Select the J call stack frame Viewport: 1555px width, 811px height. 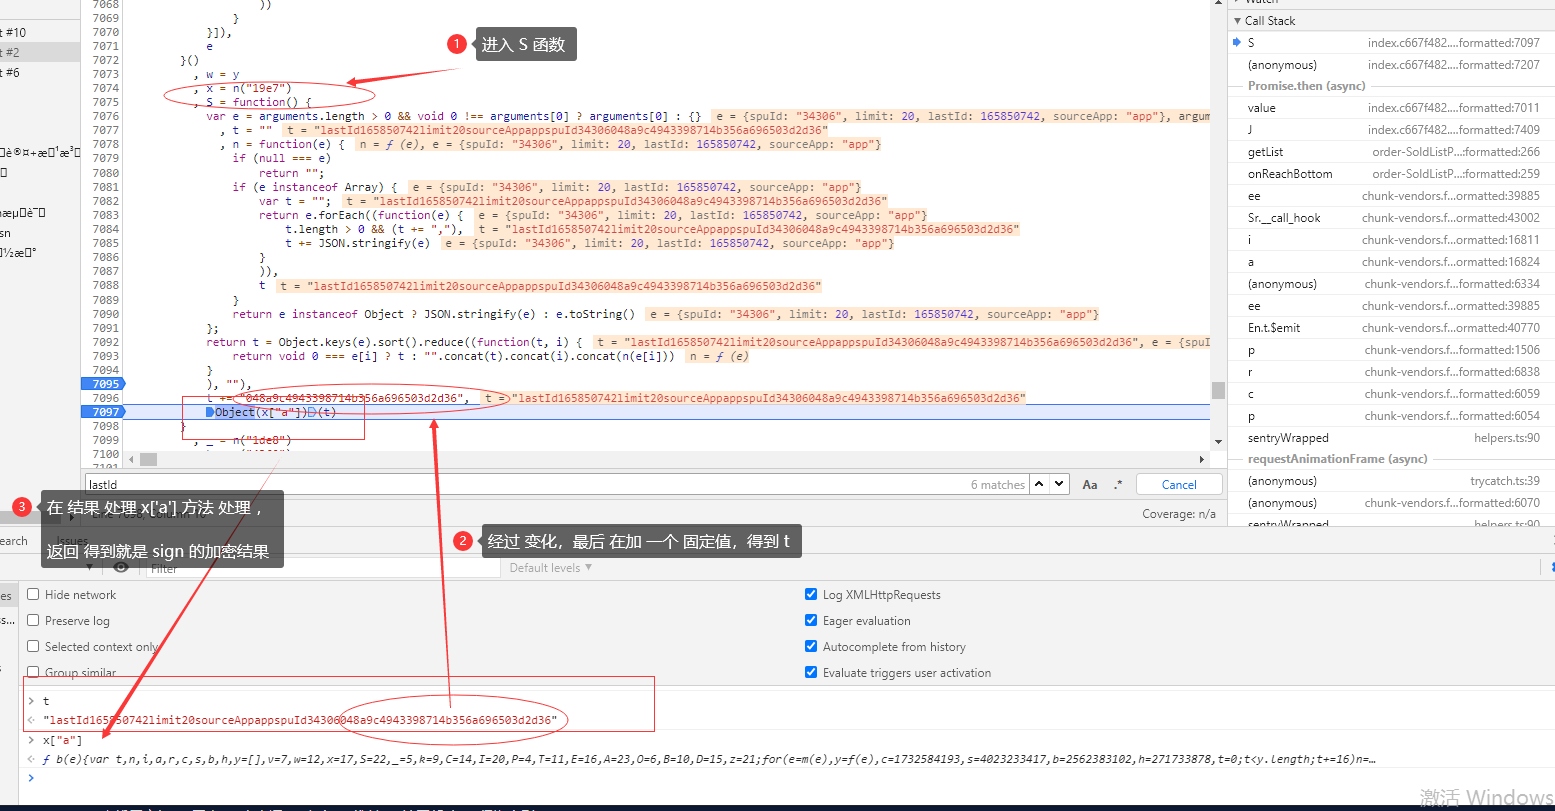[1391, 130]
